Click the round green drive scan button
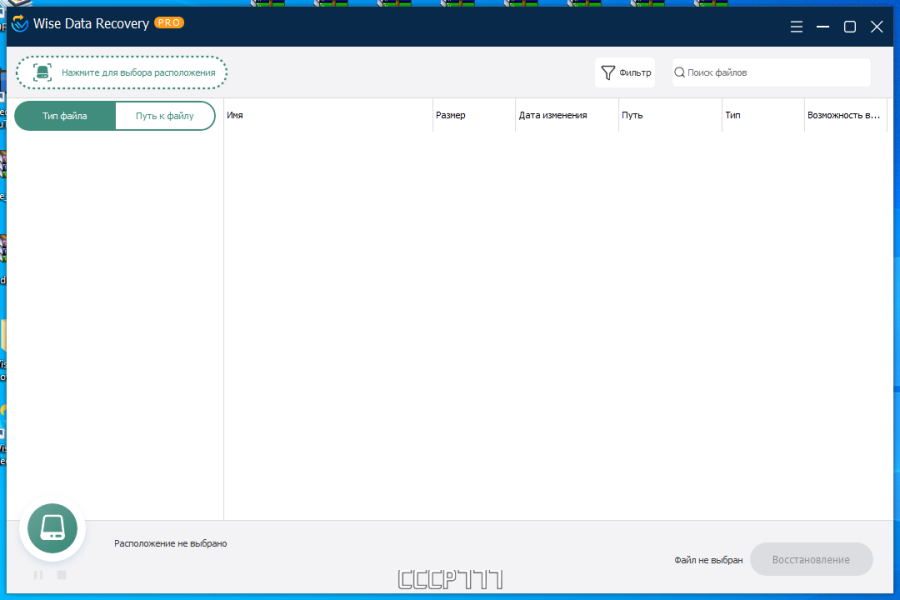Image resolution: width=900 pixels, height=600 pixels. pyautogui.click(x=52, y=528)
